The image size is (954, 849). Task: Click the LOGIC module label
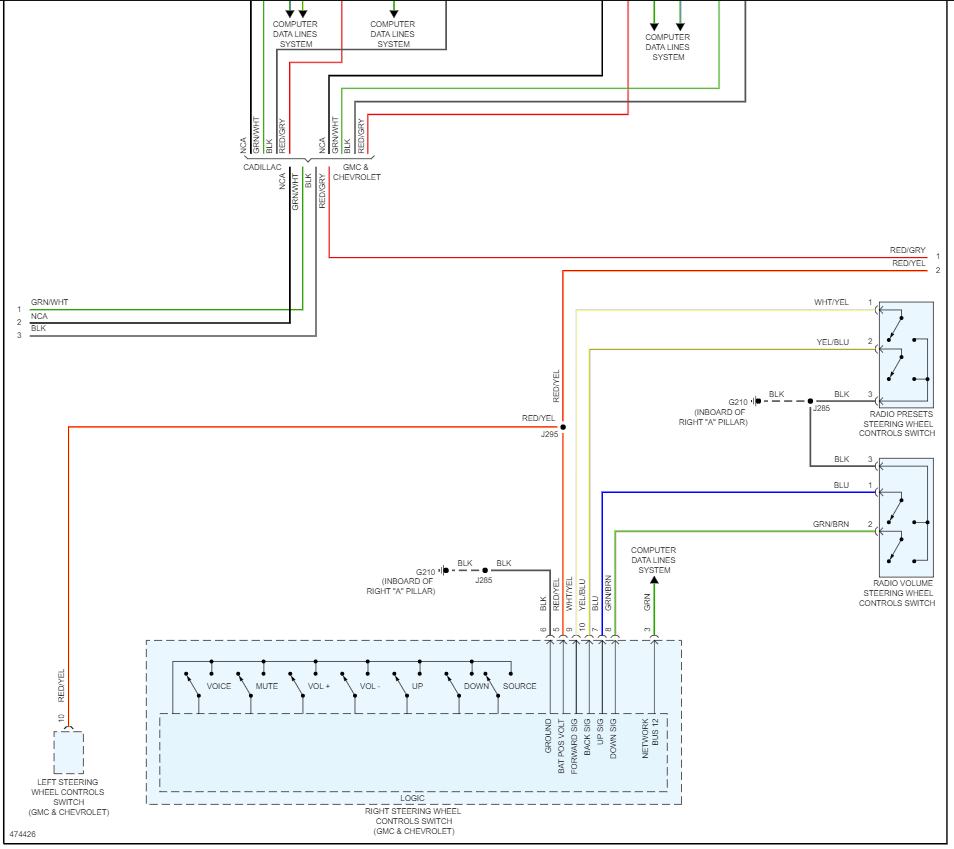point(413,798)
